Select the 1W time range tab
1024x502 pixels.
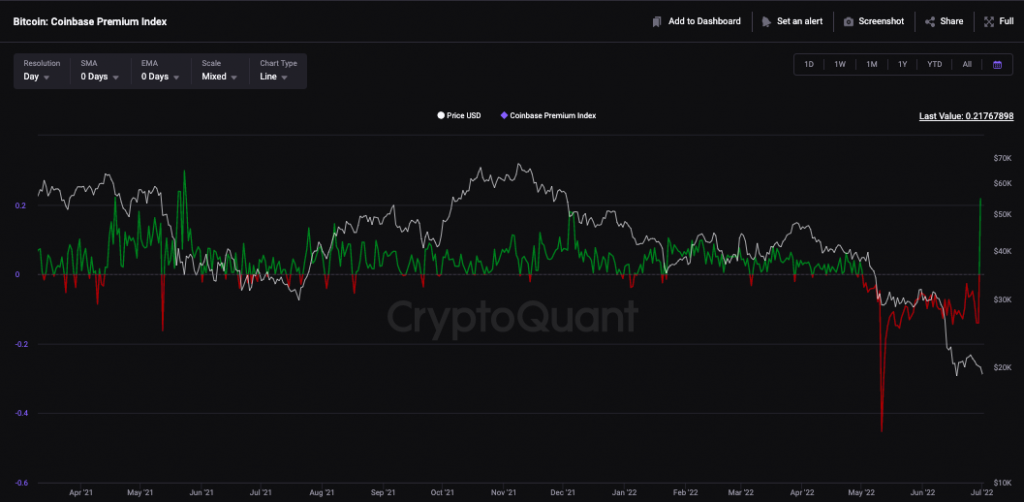click(x=840, y=65)
